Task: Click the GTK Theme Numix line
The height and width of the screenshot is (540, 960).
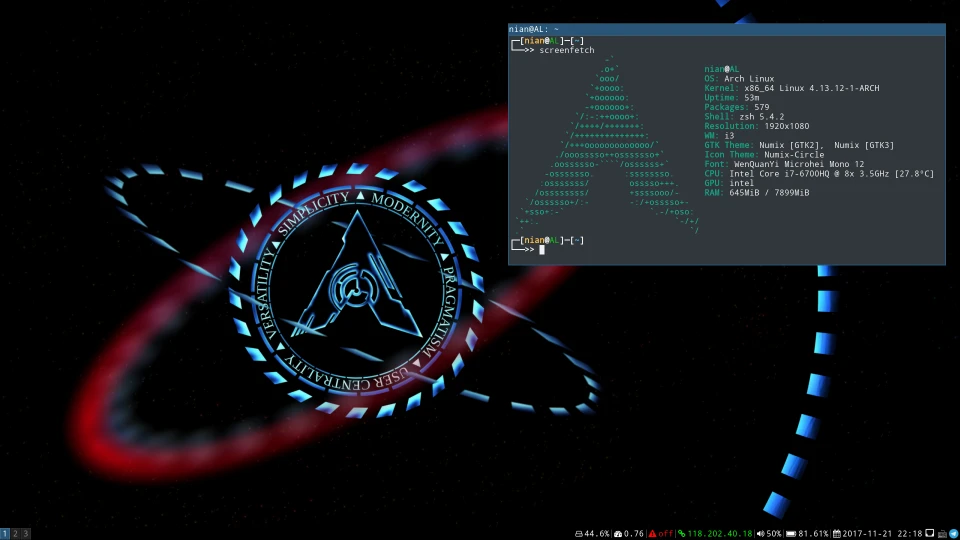Action: coord(799,145)
